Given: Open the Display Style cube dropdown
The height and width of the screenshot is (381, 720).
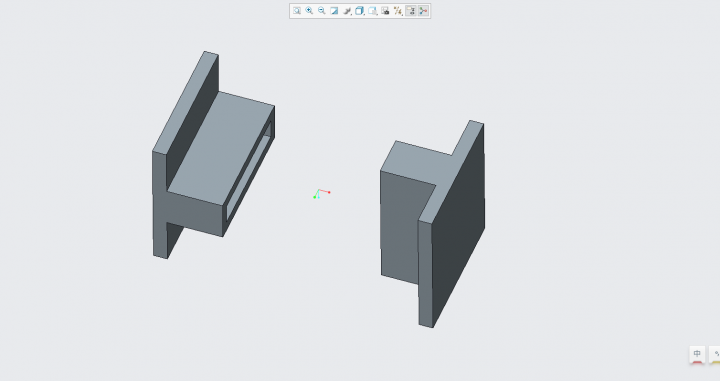Looking at the screenshot, I should pos(360,11).
